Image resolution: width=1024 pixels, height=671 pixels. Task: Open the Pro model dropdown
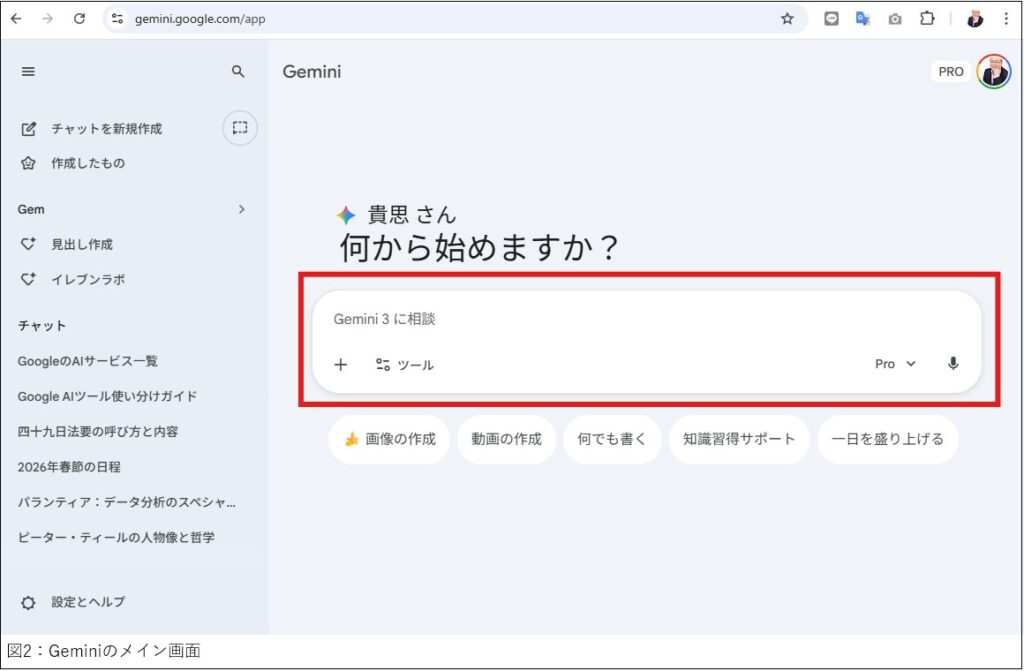(x=893, y=364)
